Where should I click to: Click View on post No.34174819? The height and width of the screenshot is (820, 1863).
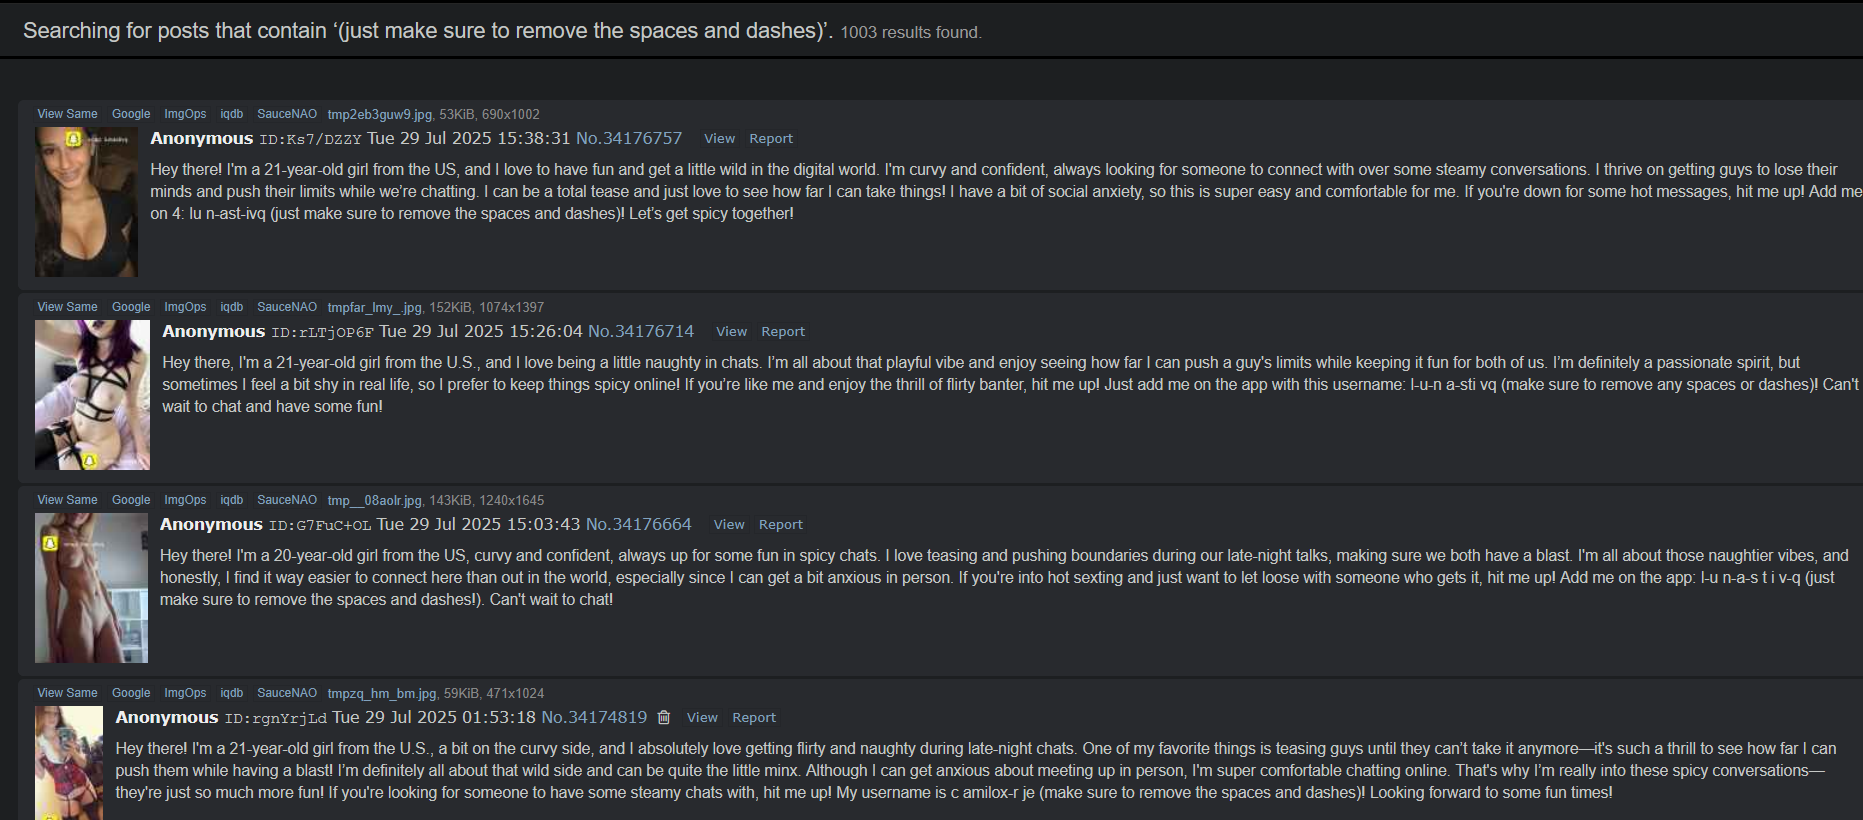point(702,718)
